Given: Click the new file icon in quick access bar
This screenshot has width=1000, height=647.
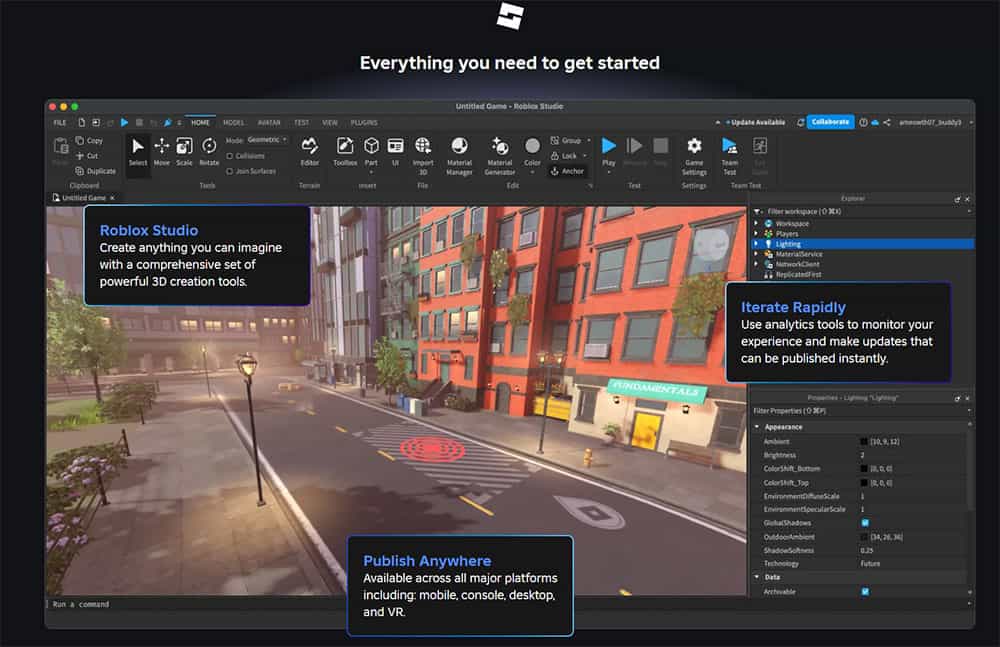Looking at the screenshot, I should click(82, 123).
